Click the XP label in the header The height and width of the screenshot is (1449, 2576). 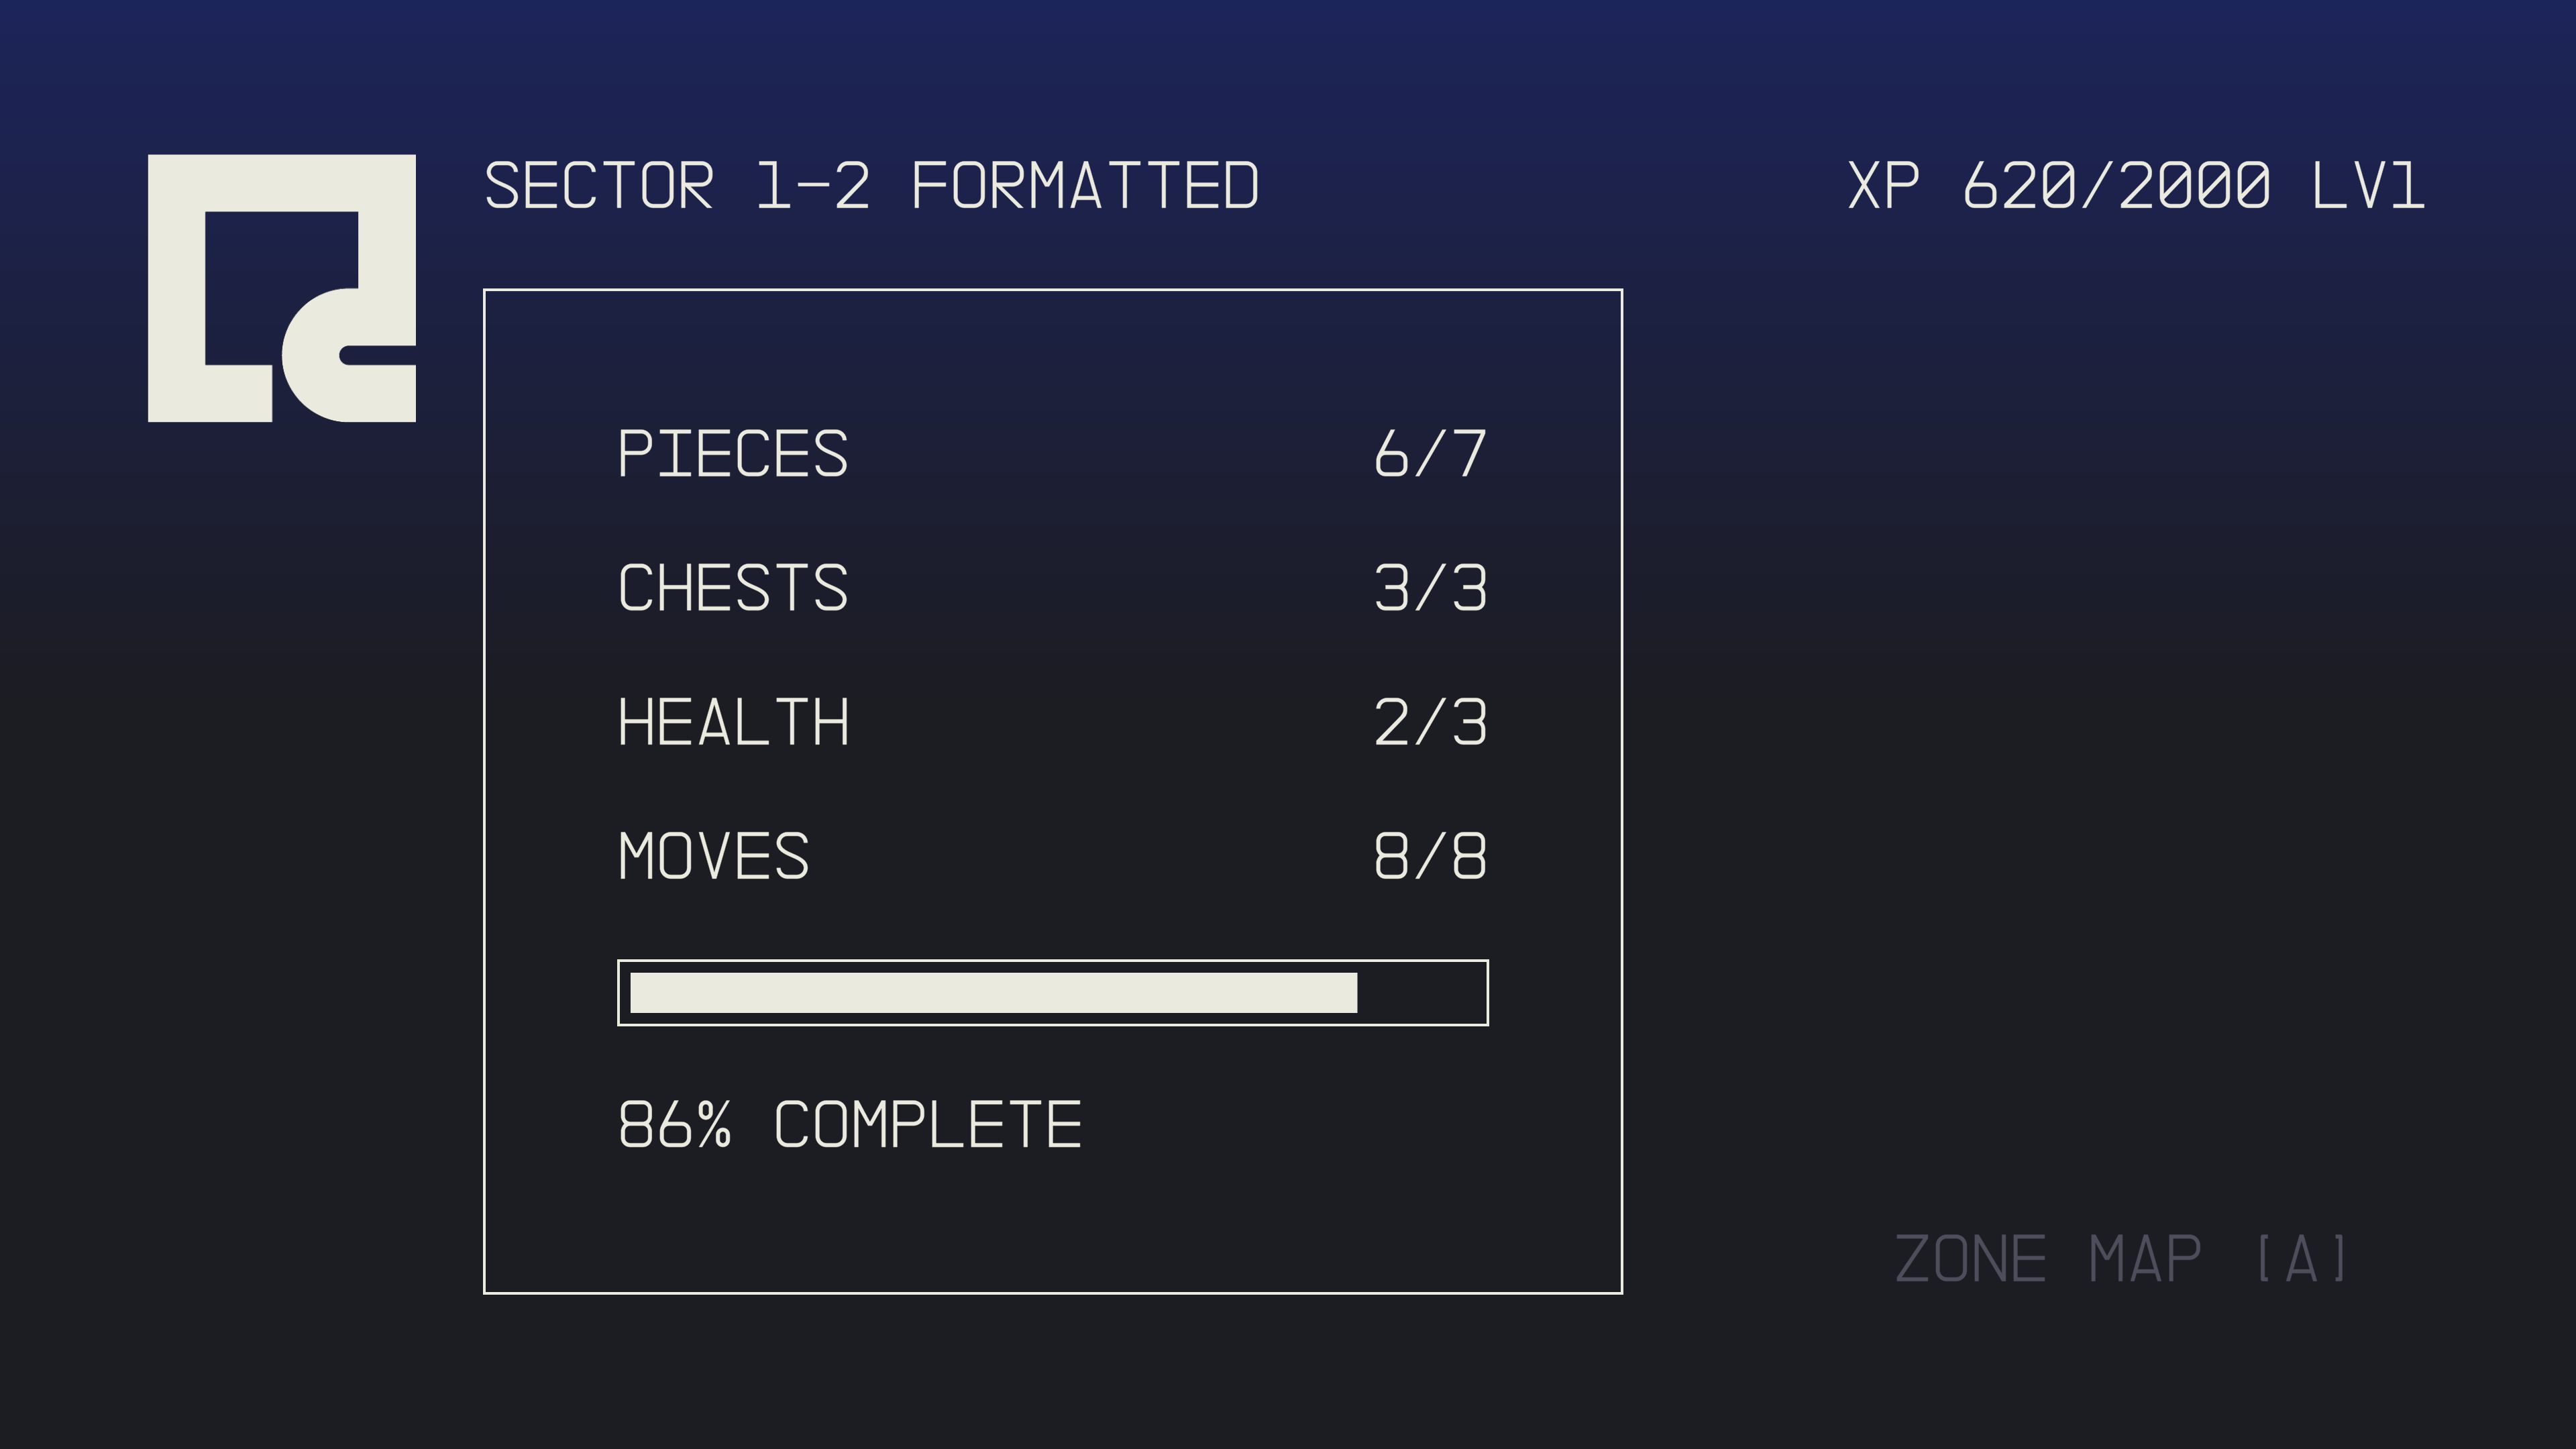click(1883, 186)
